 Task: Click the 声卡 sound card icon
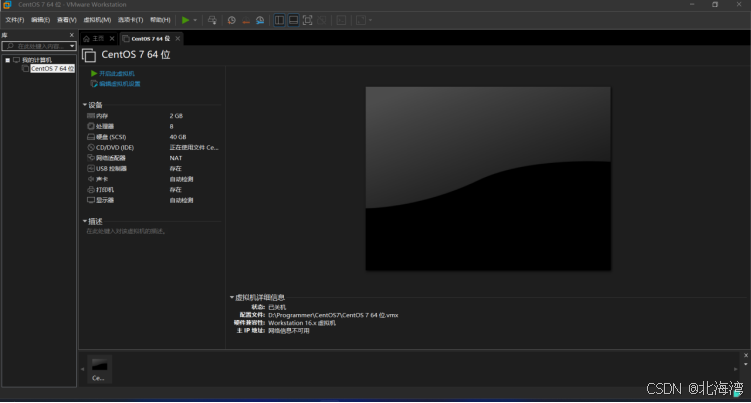point(91,179)
